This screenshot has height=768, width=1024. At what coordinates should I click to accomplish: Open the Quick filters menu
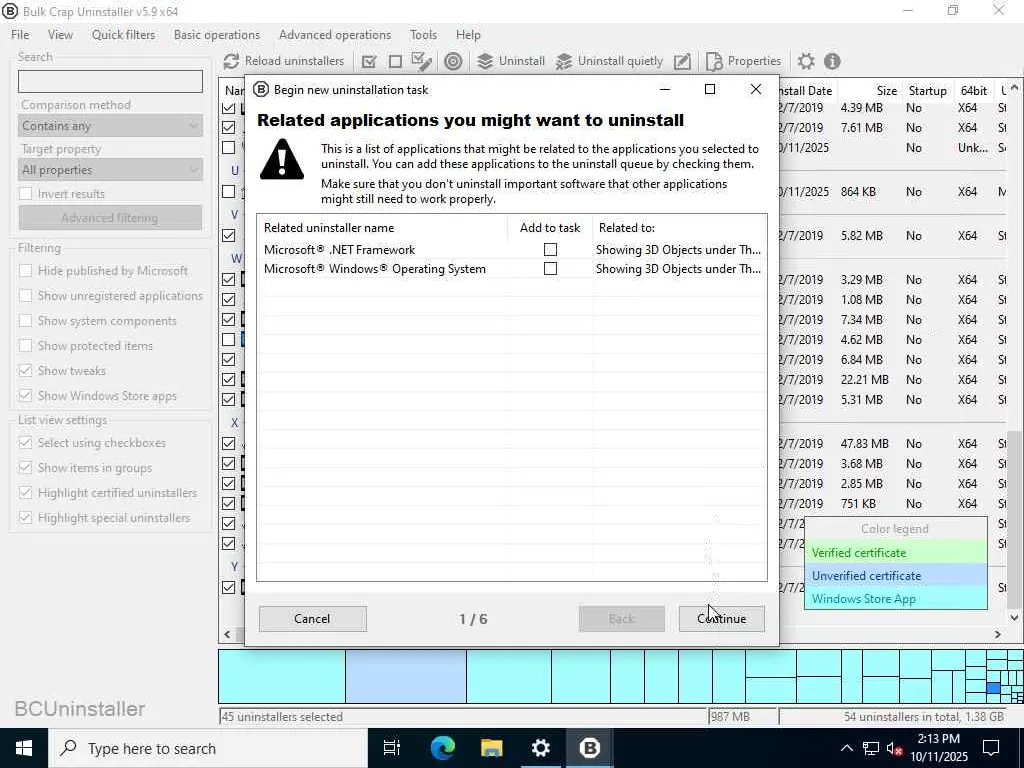[123, 35]
